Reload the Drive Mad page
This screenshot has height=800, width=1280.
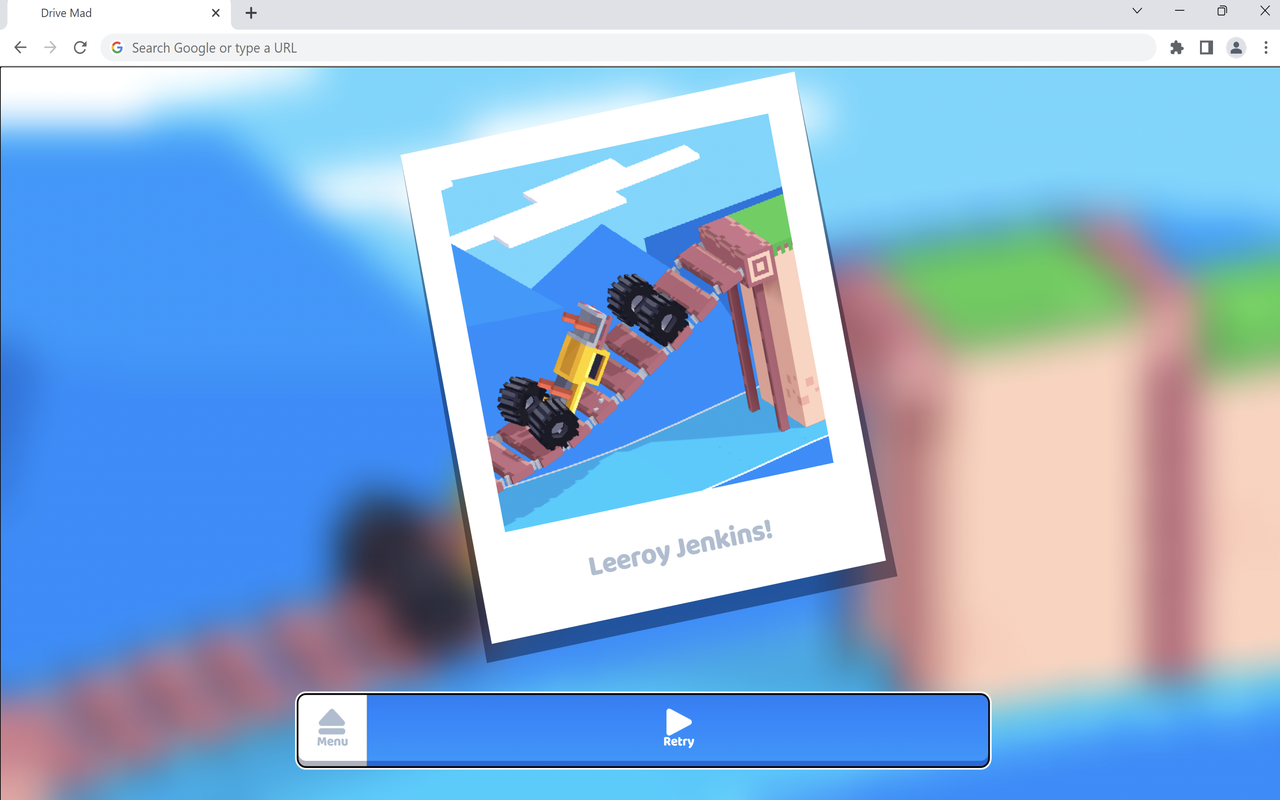(80, 47)
